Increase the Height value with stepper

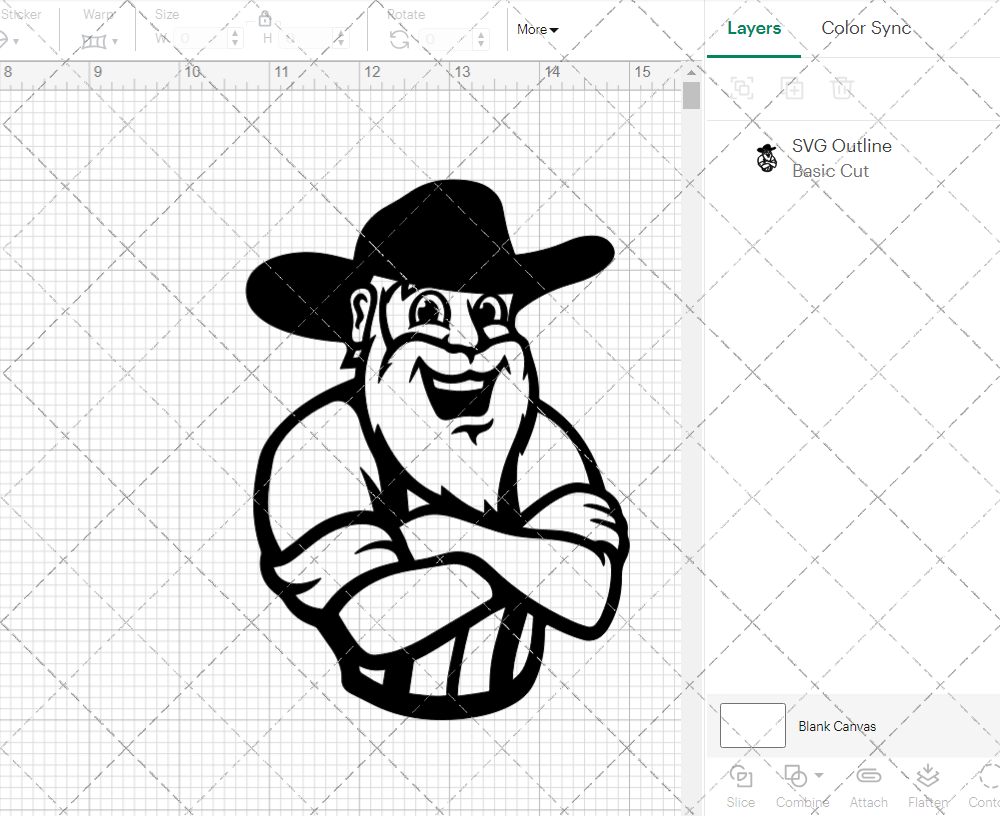click(x=340, y=34)
